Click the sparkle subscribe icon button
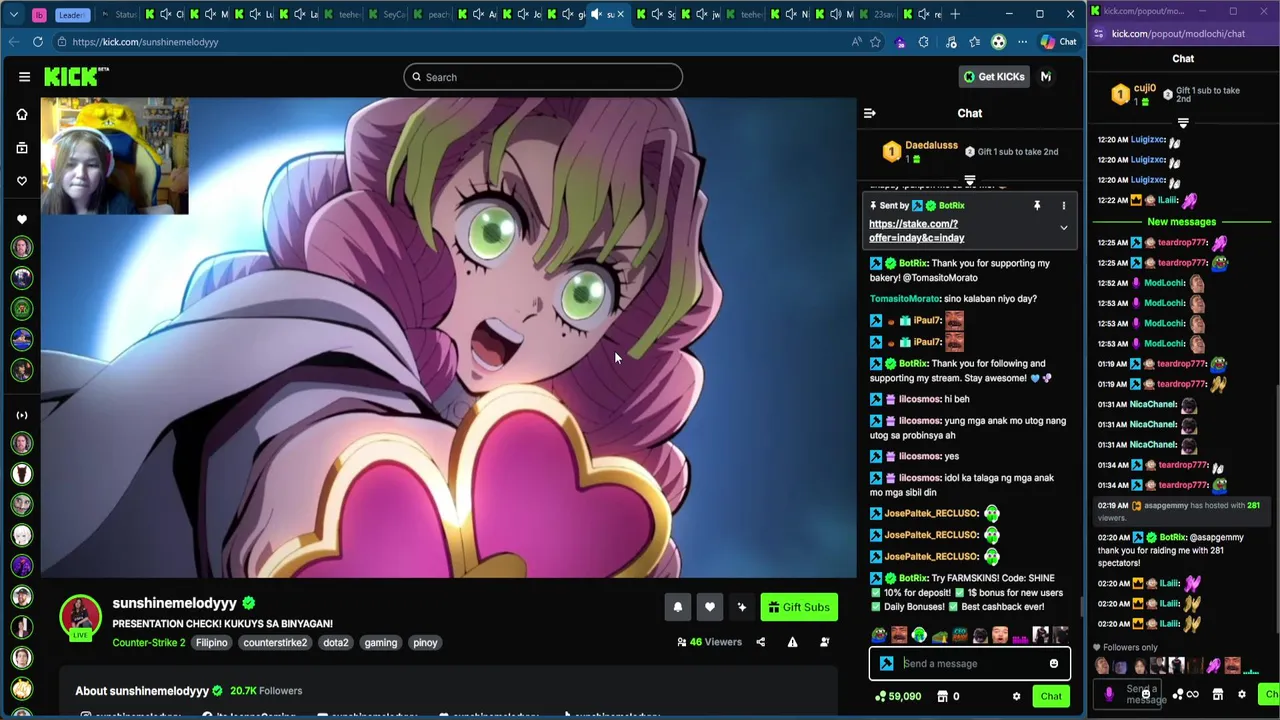1280x720 pixels. pos(742,607)
